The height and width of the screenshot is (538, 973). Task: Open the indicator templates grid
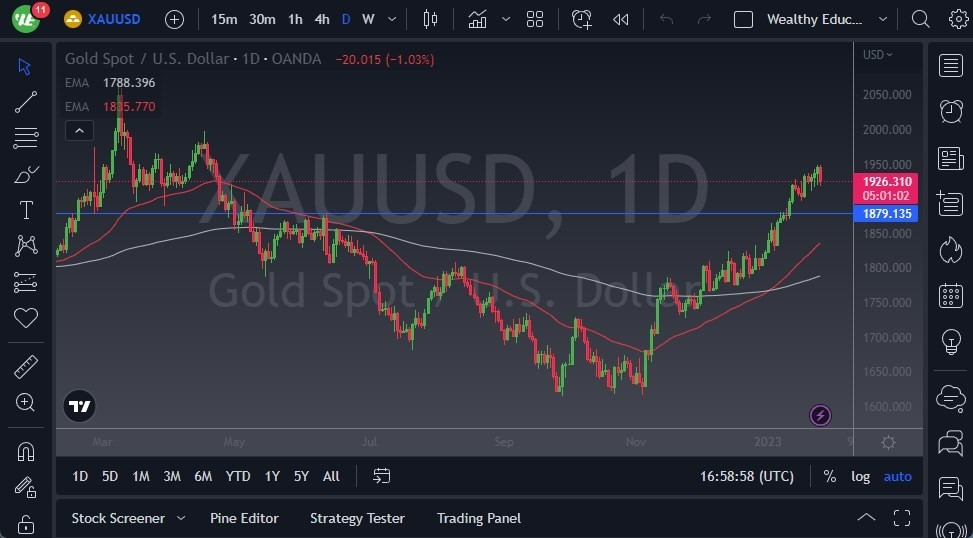(535, 19)
